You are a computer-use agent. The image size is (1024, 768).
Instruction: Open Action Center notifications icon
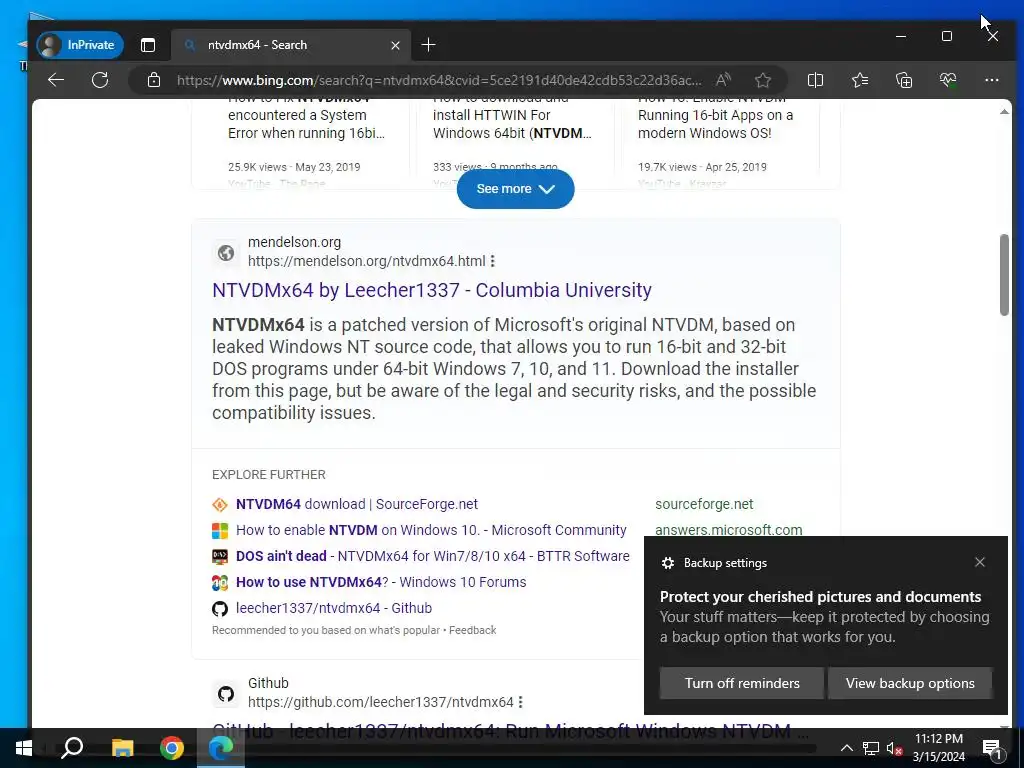pos(992,748)
